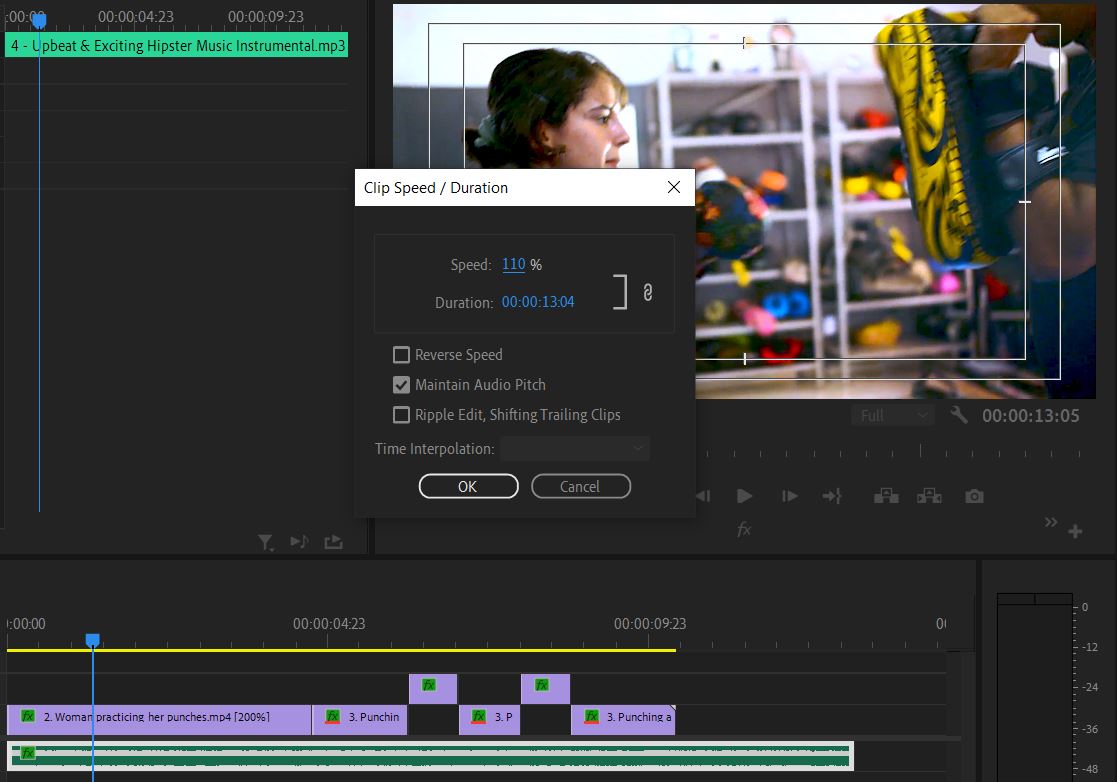This screenshot has width=1117, height=782.
Task: Enable Ripple Edit, Shifting Trailing Clips
Action: click(x=402, y=415)
